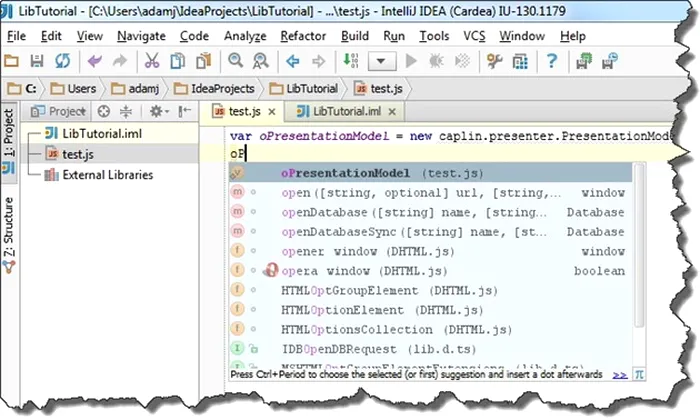Image resolution: width=700 pixels, height=420 pixels.
Task: Open the Analyze menu
Action: click(245, 36)
